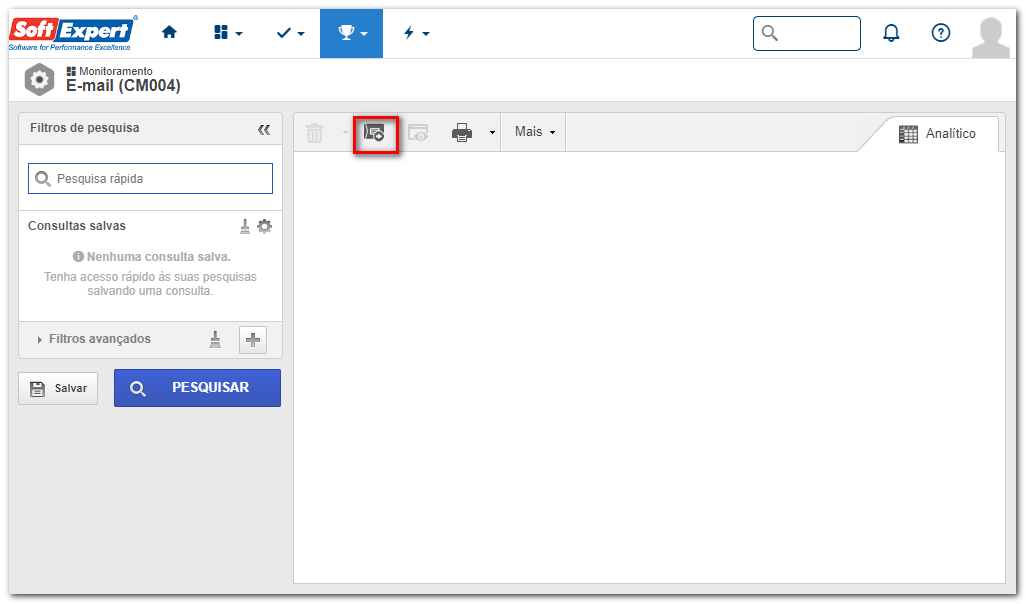This screenshot has height=604, width=1026.
Task: Expand the print options dropdown arrow
Action: tap(492, 133)
